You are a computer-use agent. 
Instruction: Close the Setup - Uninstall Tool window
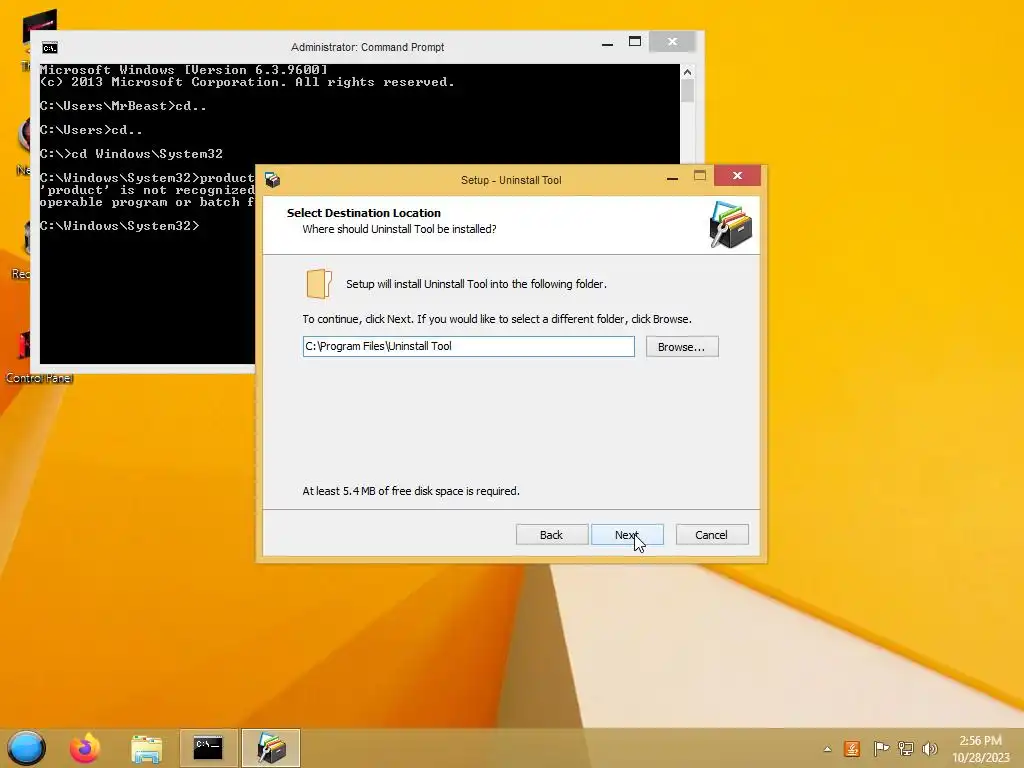(737, 176)
